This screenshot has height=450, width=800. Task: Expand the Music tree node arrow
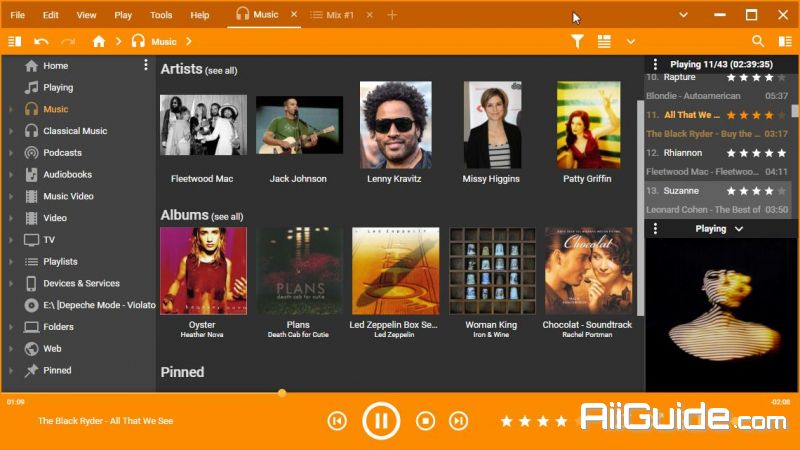[11, 109]
